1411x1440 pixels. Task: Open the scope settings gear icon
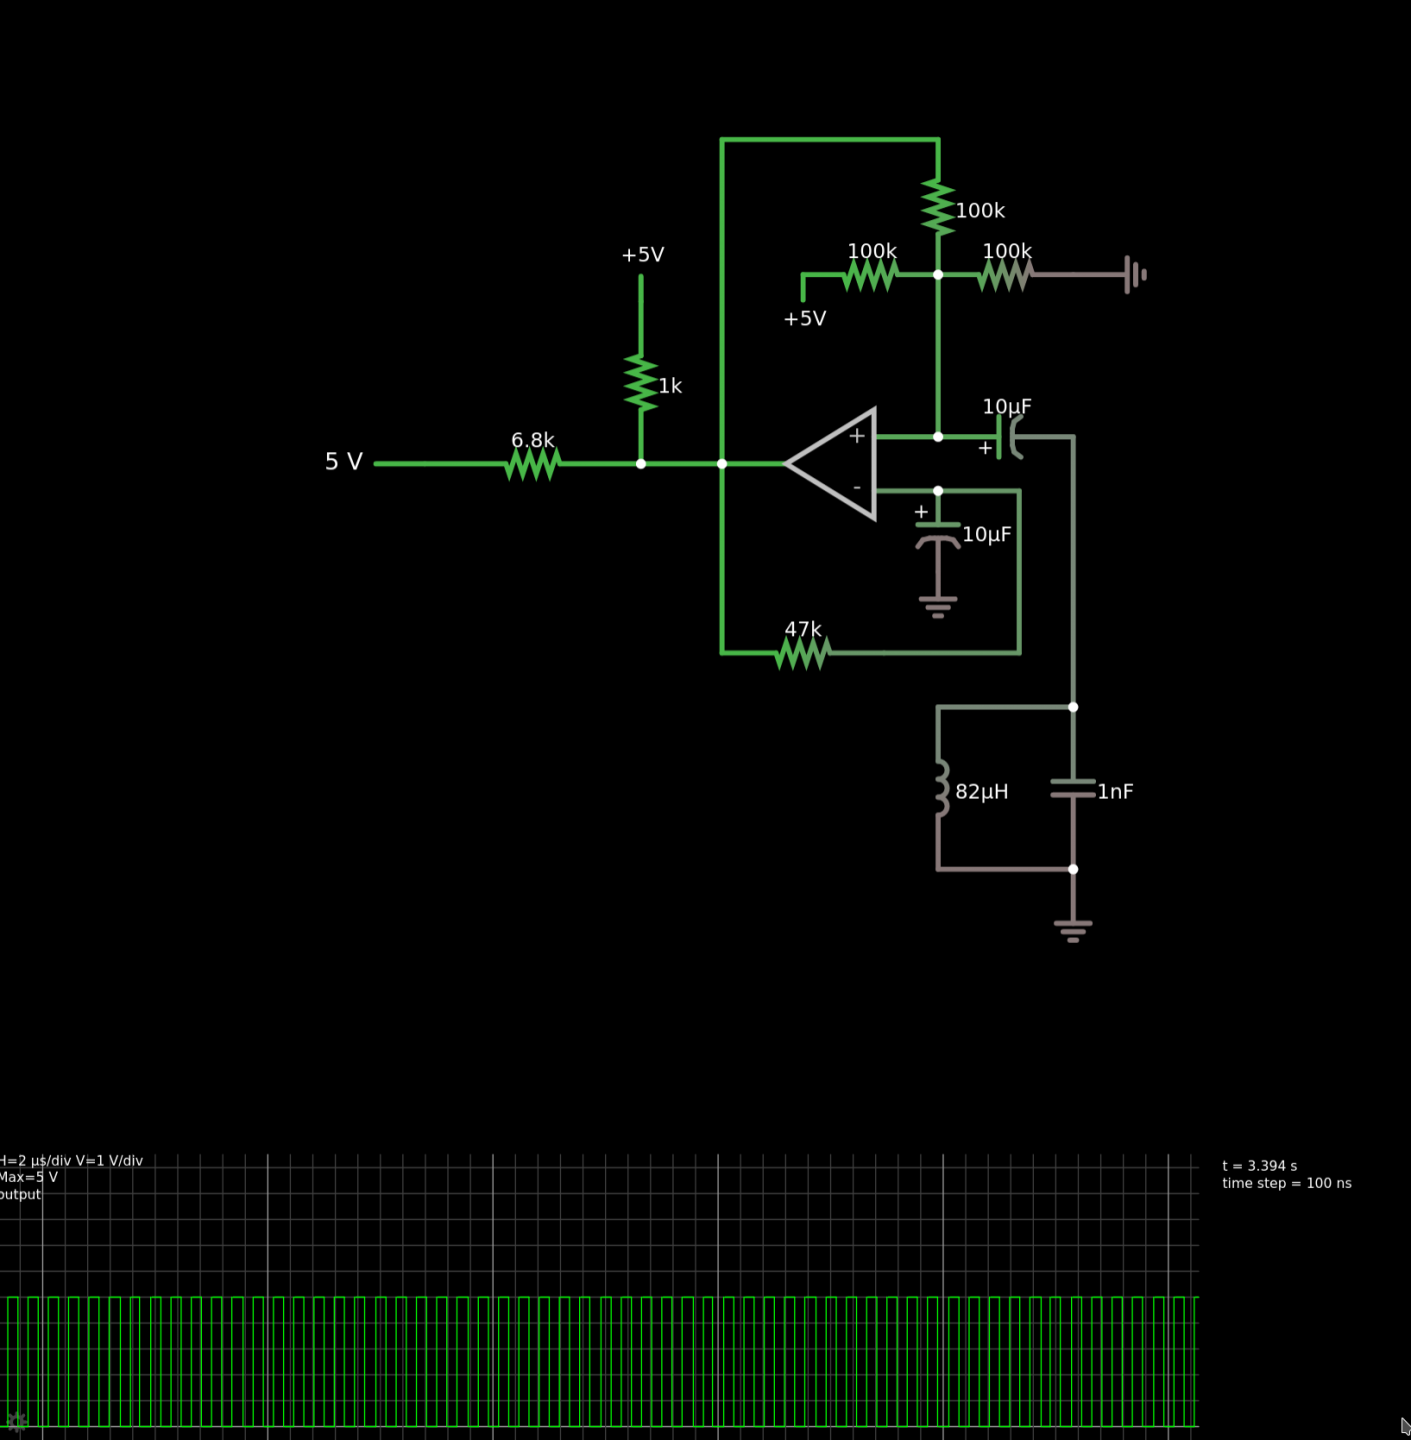pyautogui.click(x=16, y=1421)
